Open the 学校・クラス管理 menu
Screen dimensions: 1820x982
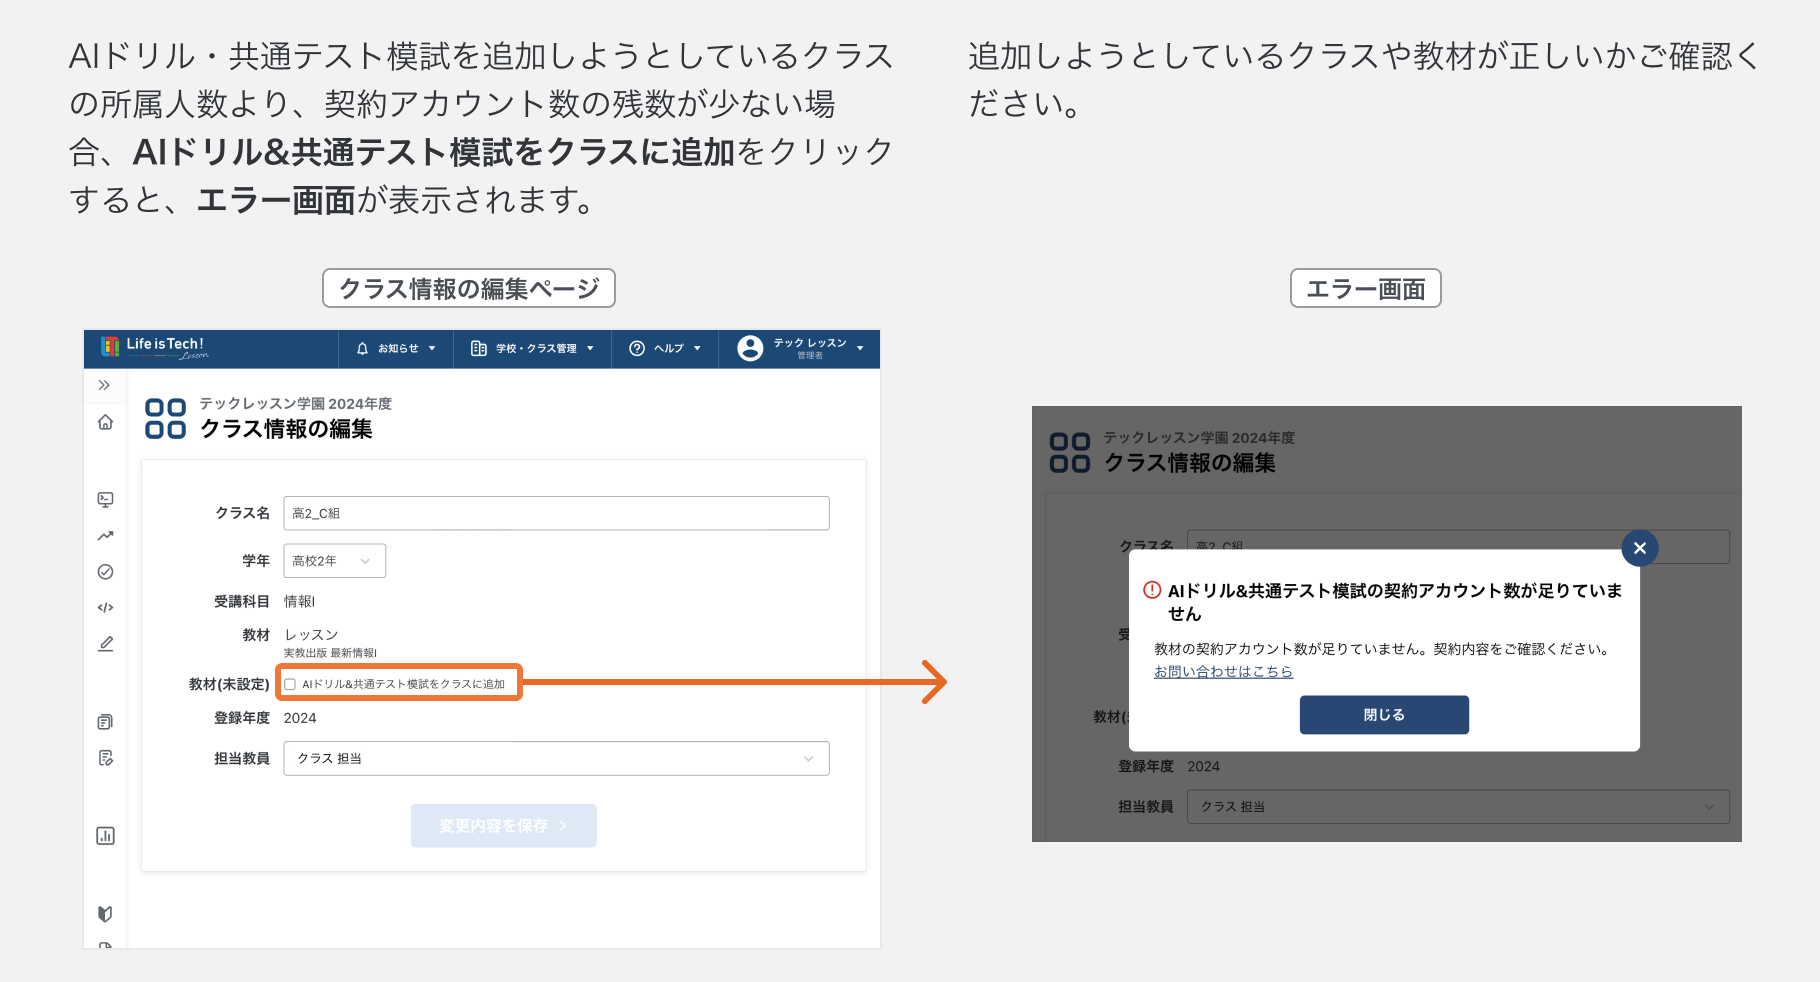pos(533,349)
